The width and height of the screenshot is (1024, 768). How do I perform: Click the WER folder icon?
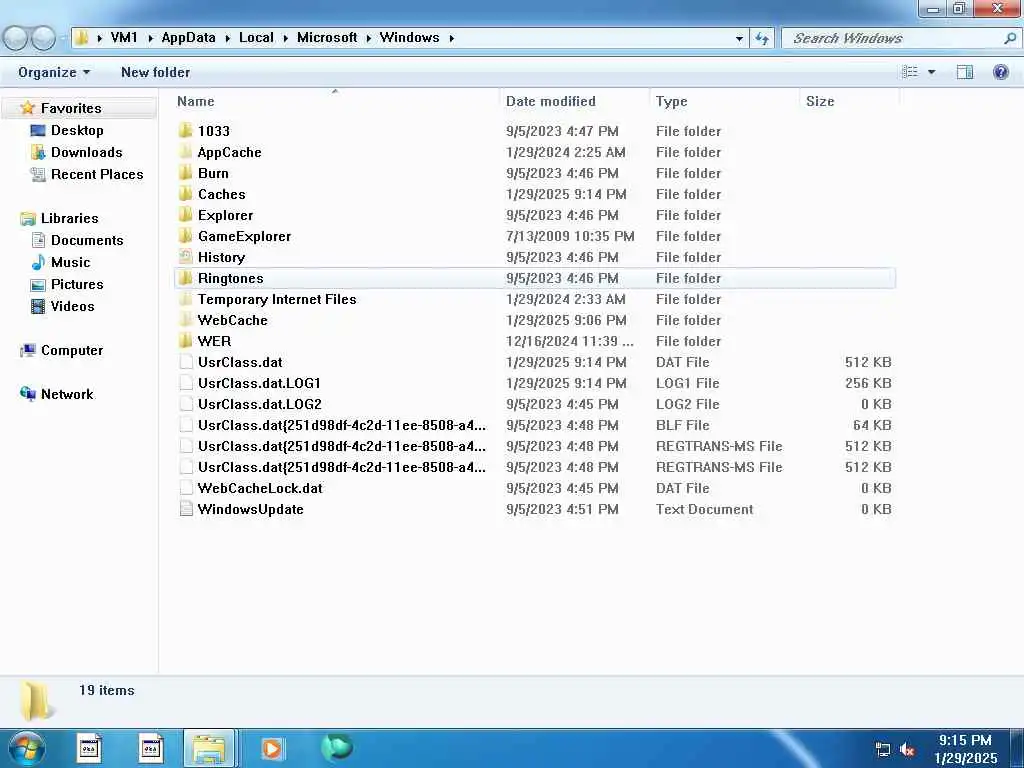pos(186,340)
